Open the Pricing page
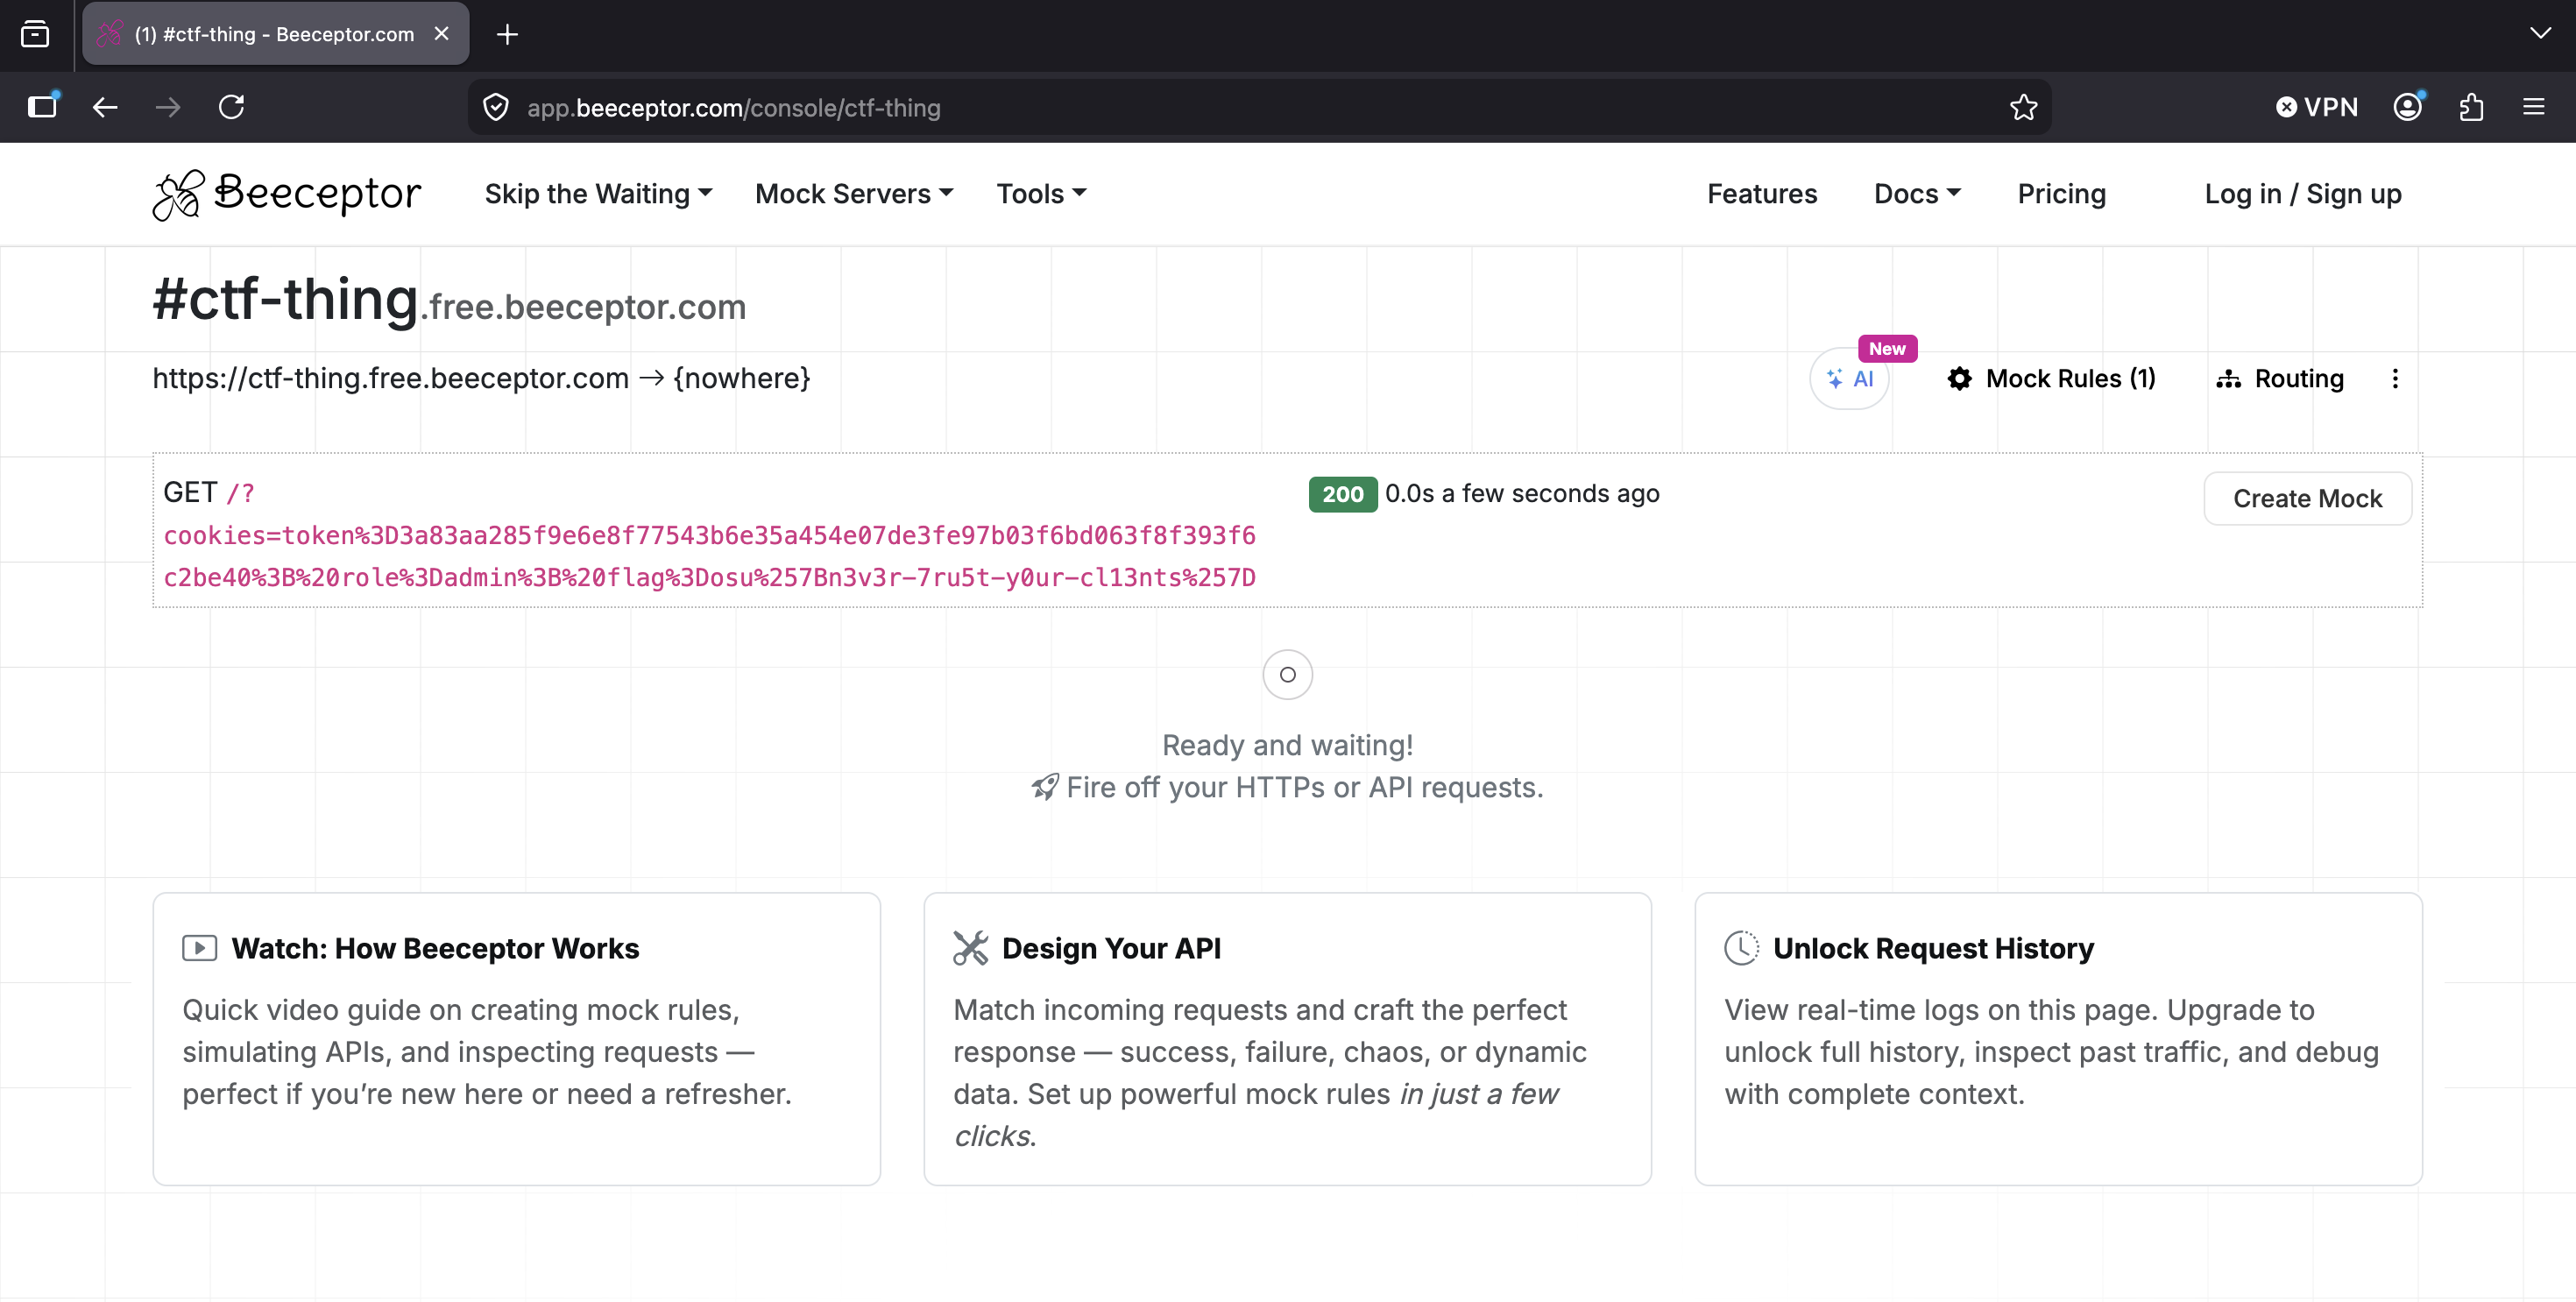The image size is (2576, 1302). pyautogui.click(x=2061, y=194)
